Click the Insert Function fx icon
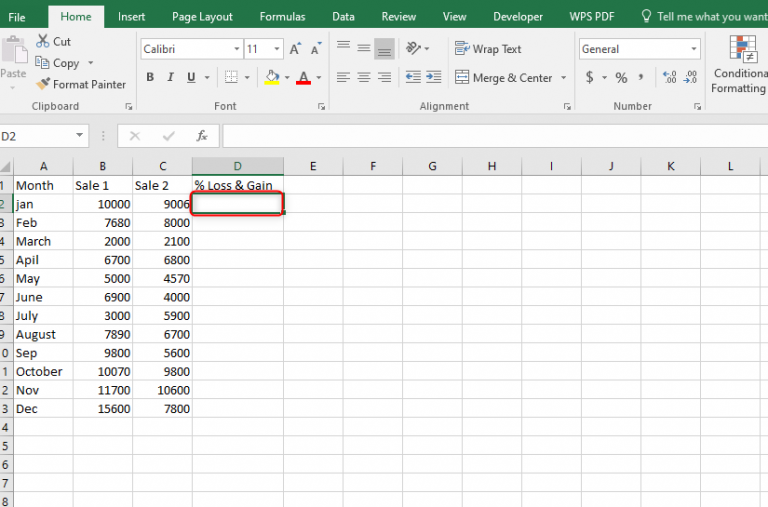768x507 pixels. coord(202,136)
